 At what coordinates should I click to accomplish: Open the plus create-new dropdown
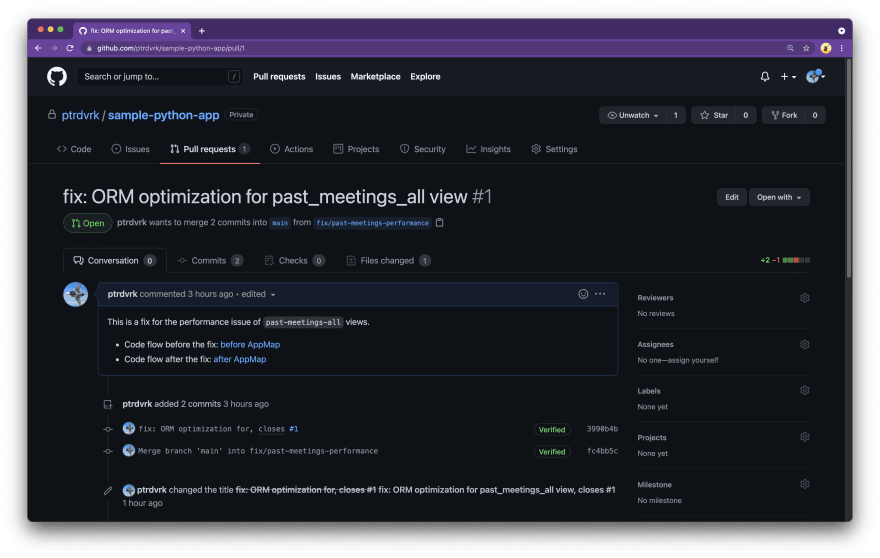pos(788,76)
